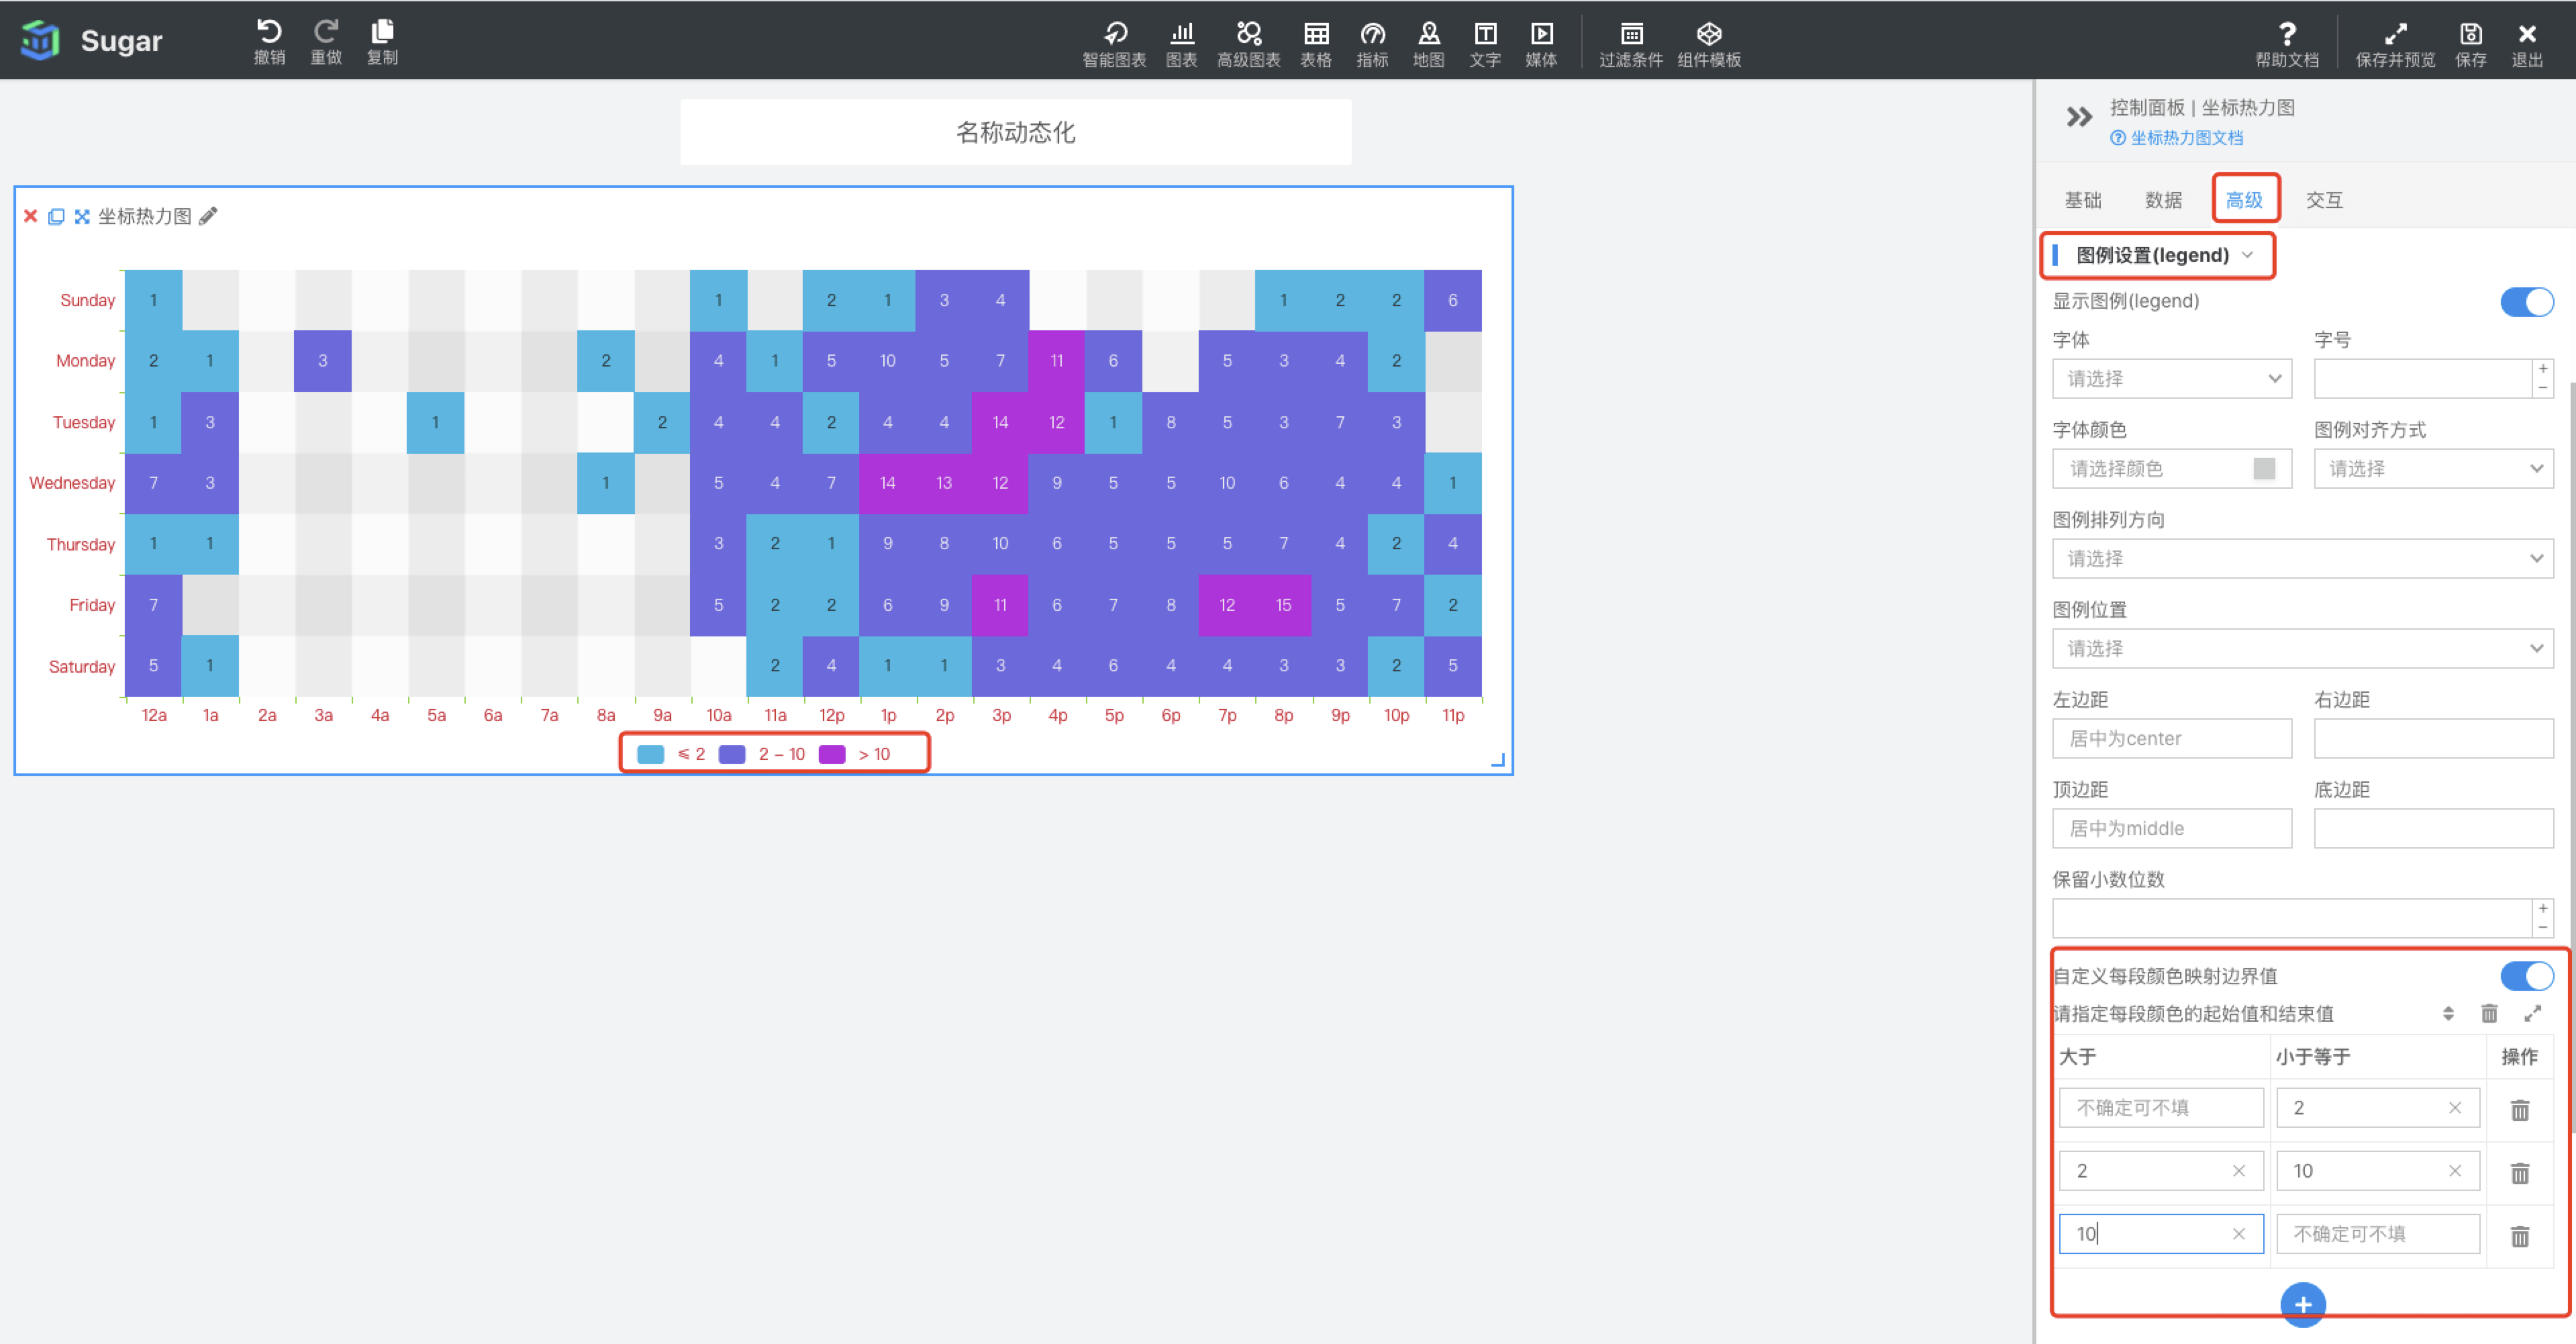Clear the value 2 in greater-than field
Viewport: 2576px width, 1344px height.
tap(2238, 1171)
